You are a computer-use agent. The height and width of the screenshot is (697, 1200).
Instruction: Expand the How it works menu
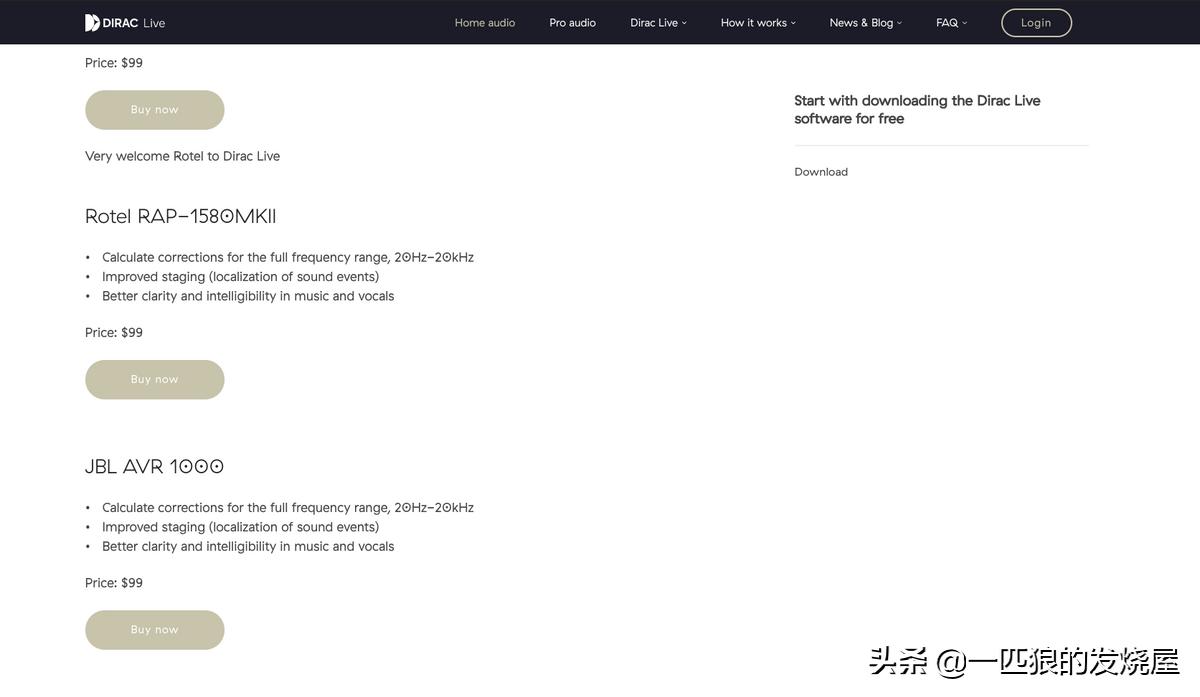758,23
